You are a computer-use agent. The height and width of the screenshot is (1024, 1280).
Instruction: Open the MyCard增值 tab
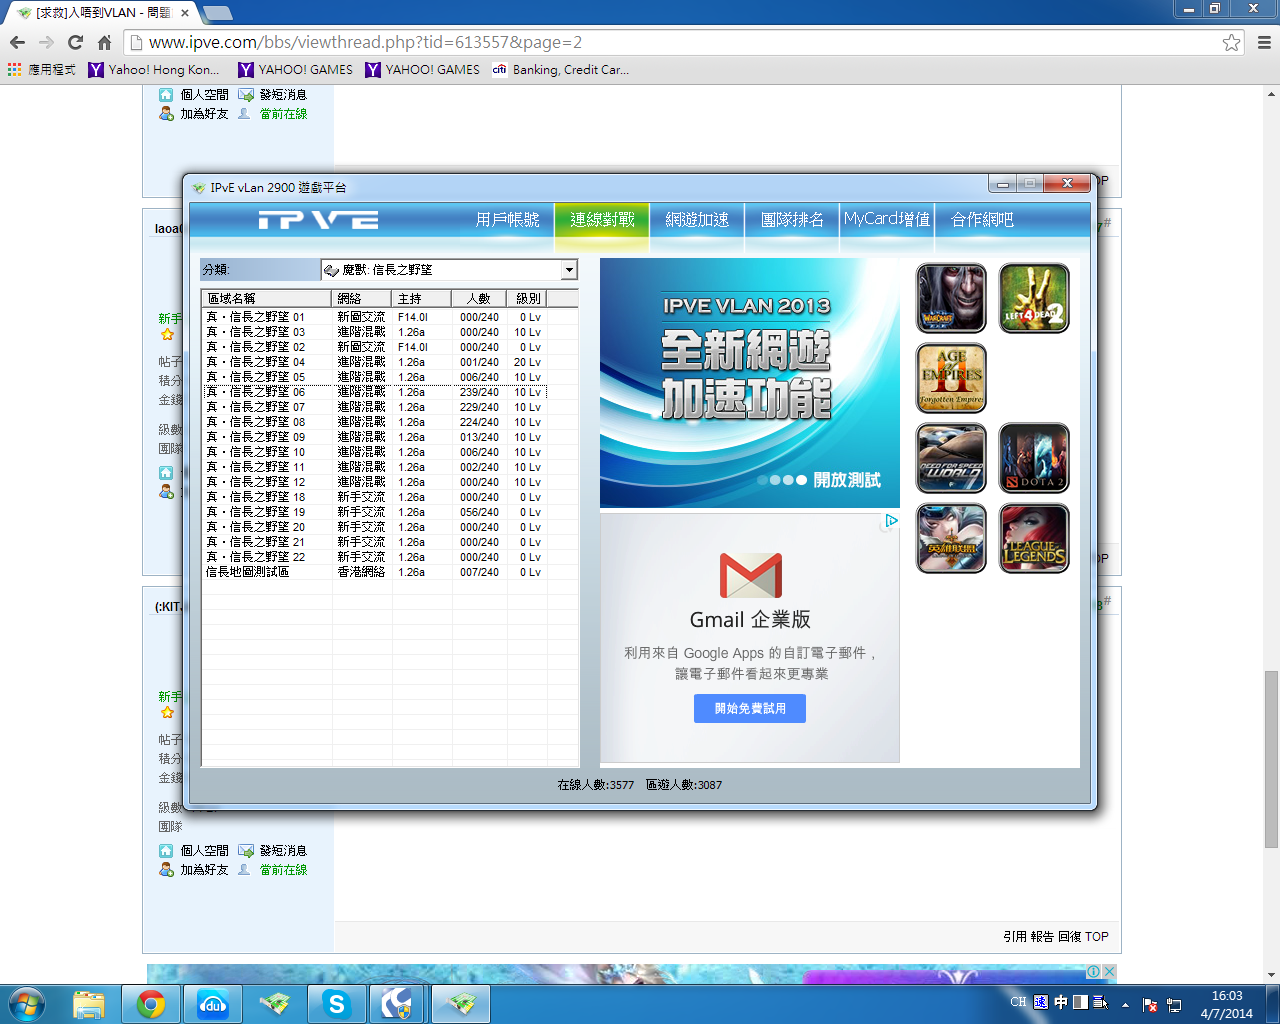pyautogui.click(x=887, y=220)
